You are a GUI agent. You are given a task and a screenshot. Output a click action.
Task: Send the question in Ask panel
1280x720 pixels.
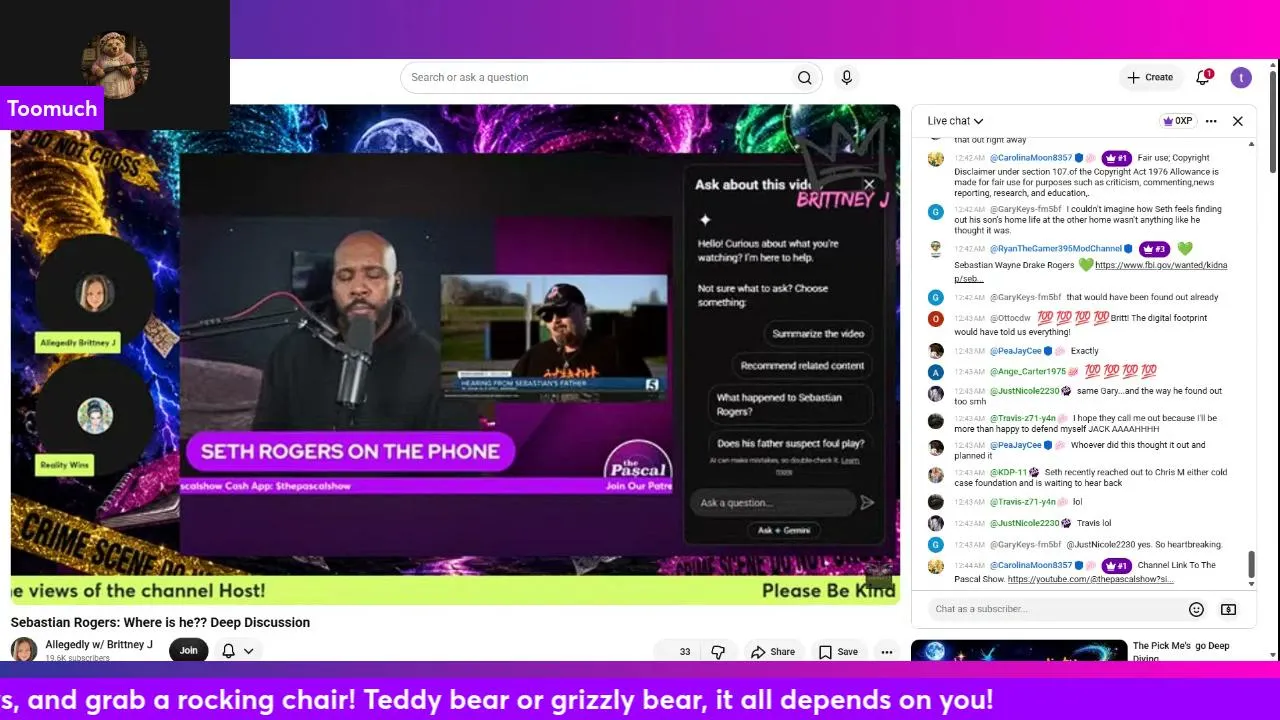pyautogui.click(x=867, y=503)
